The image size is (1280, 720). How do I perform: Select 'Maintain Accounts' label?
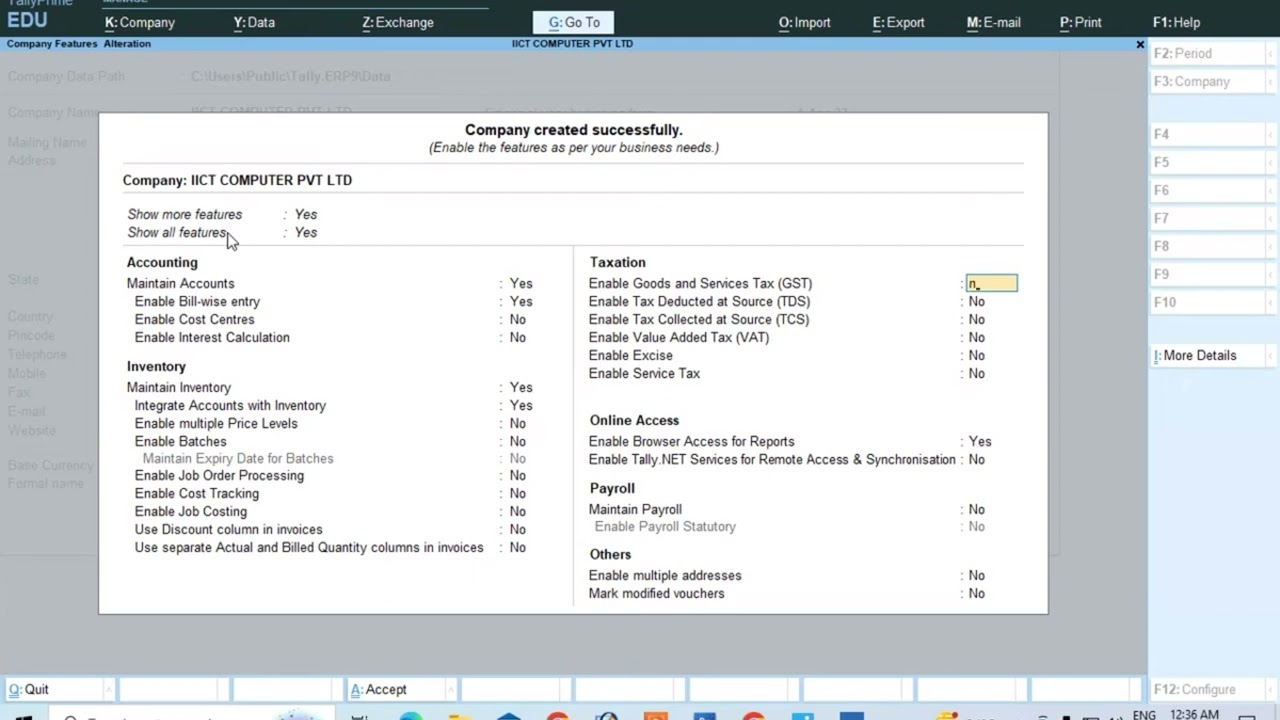pos(180,284)
